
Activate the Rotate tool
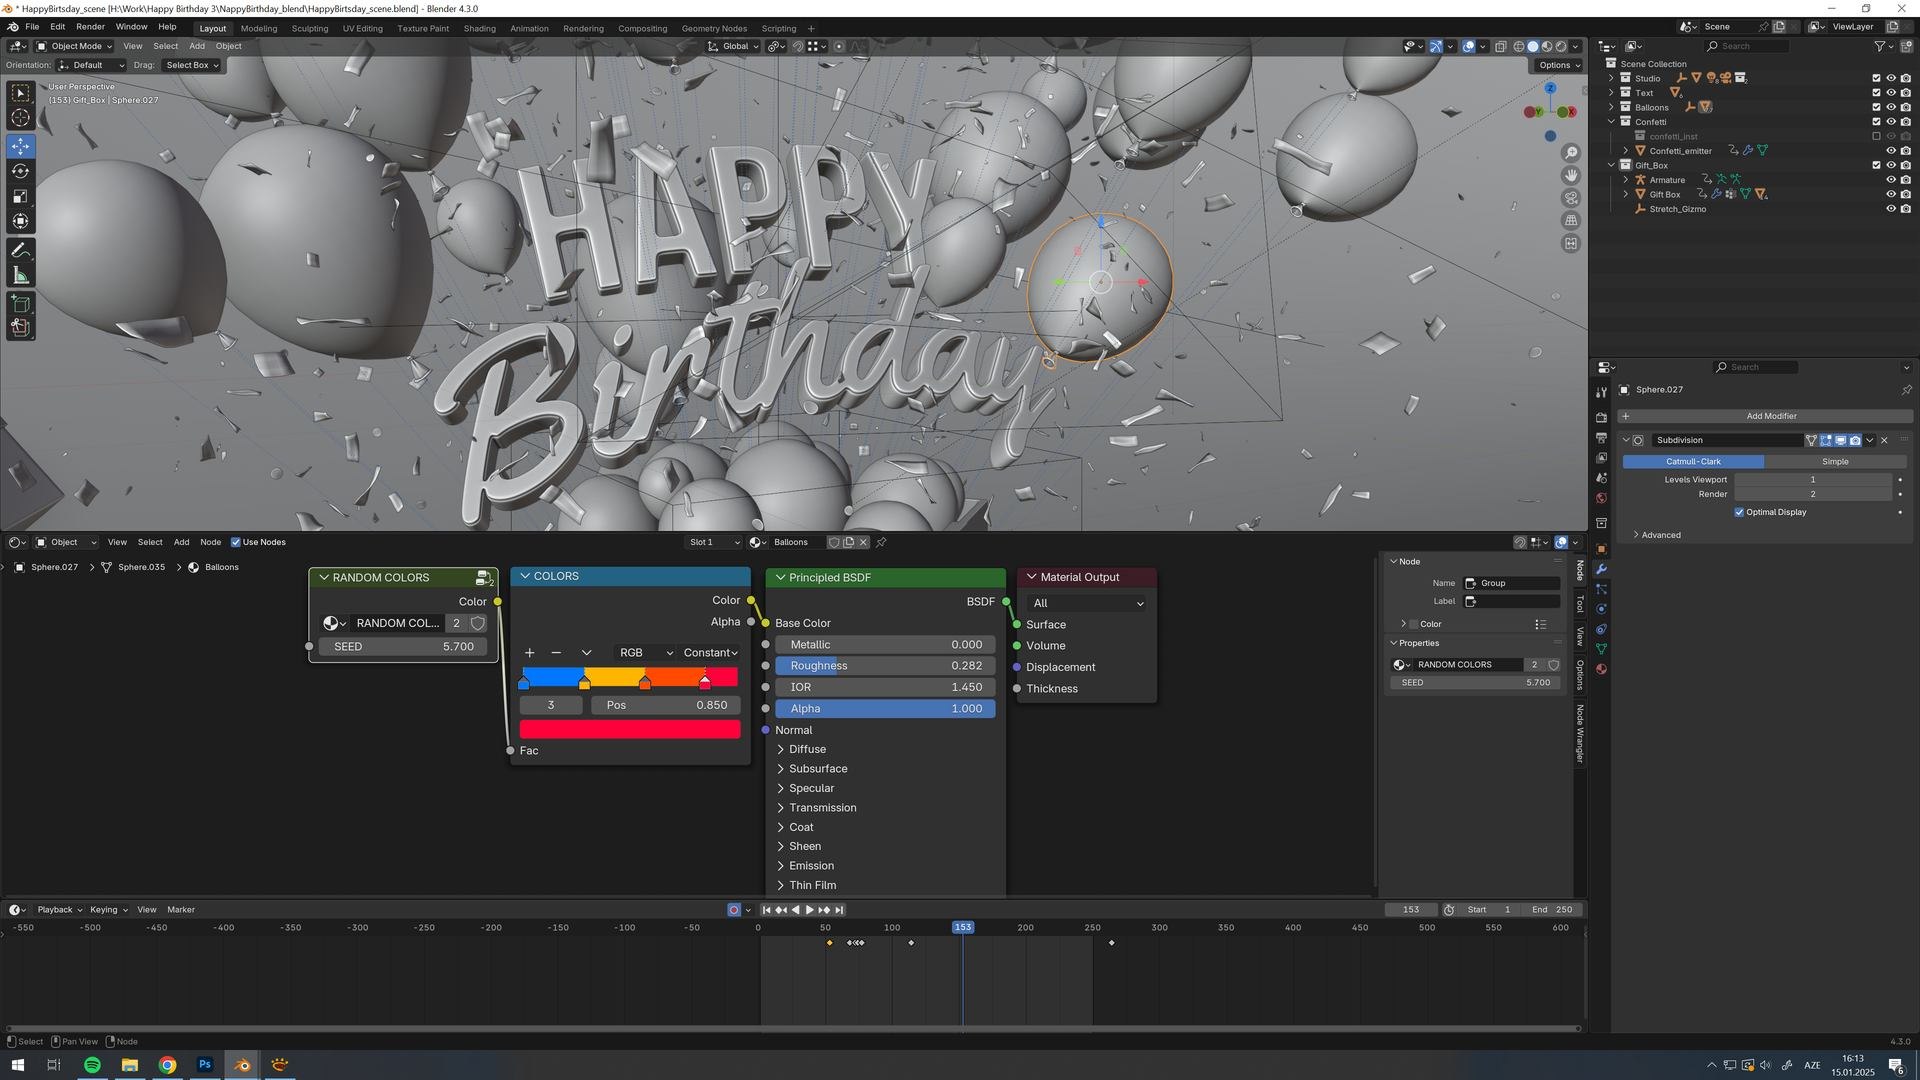[x=20, y=171]
